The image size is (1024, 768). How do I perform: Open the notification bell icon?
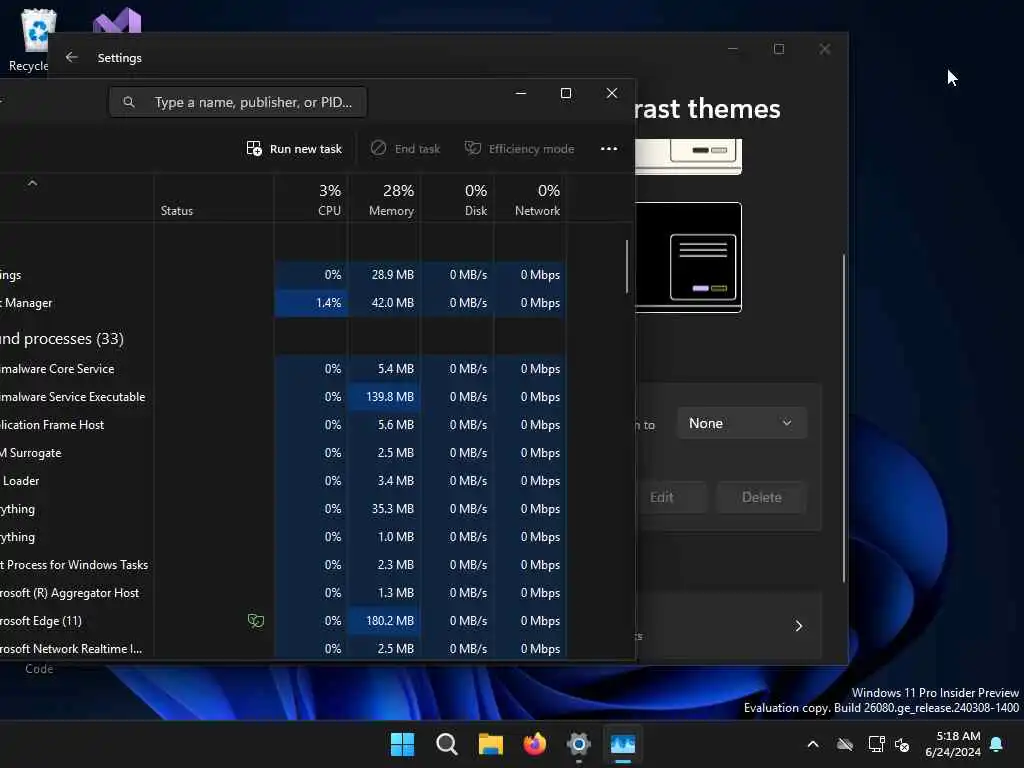[x=997, y=744]
